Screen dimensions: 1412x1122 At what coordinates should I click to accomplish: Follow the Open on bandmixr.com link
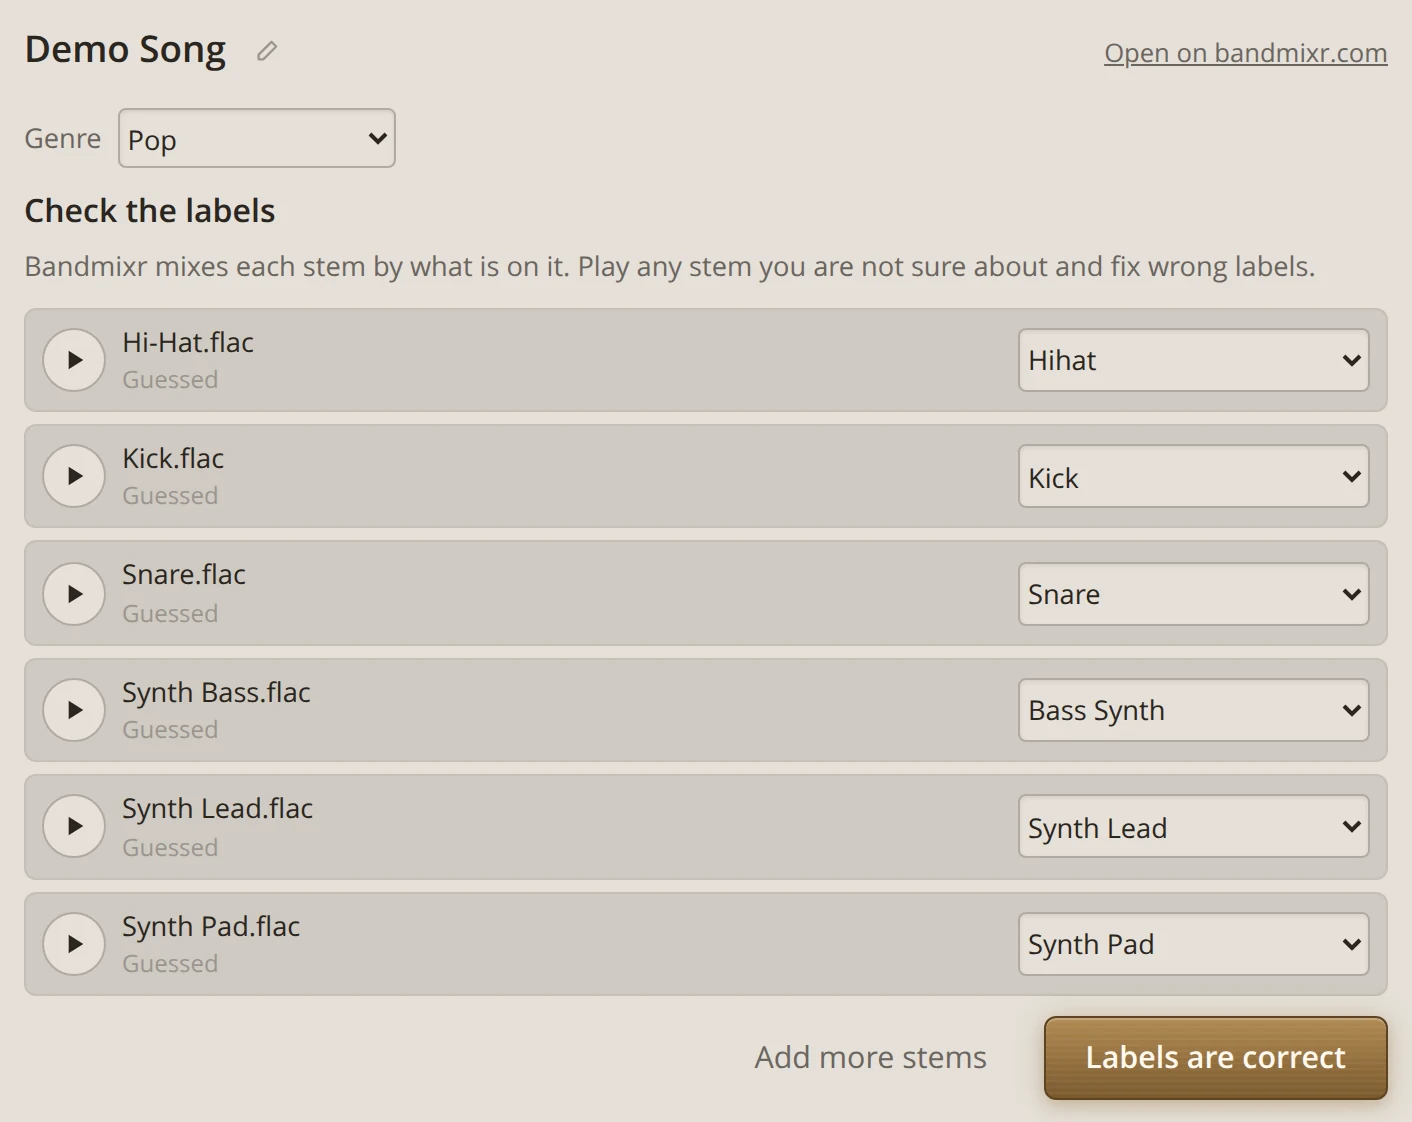[x=1245, y=53]
